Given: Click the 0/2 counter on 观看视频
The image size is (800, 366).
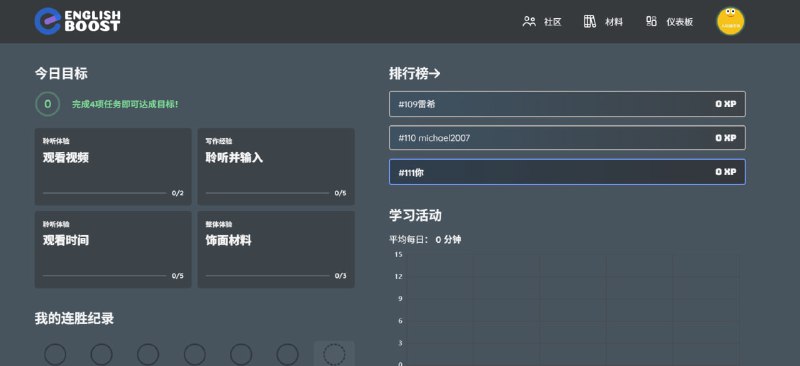Looking at the screenshot, I should pos(178,193).
